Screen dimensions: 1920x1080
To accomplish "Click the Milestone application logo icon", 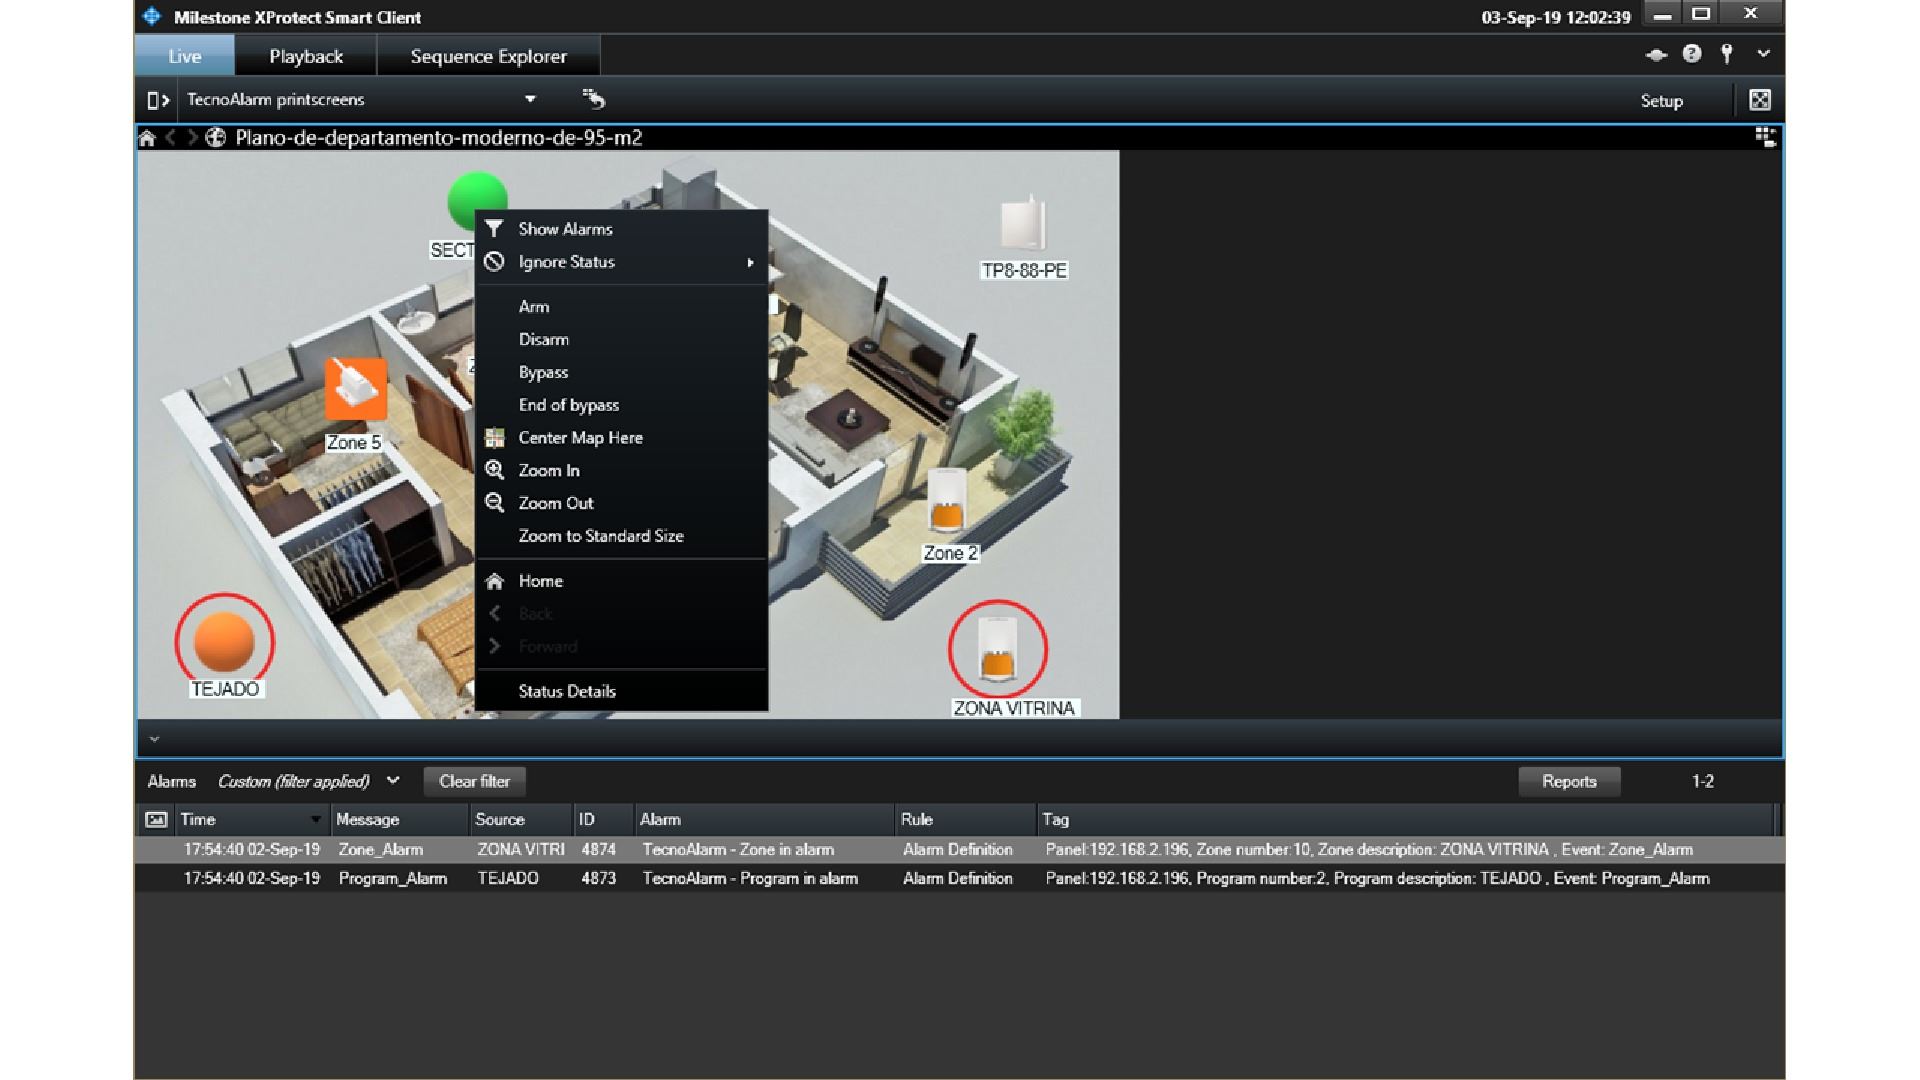I will (x=152, y=16).
